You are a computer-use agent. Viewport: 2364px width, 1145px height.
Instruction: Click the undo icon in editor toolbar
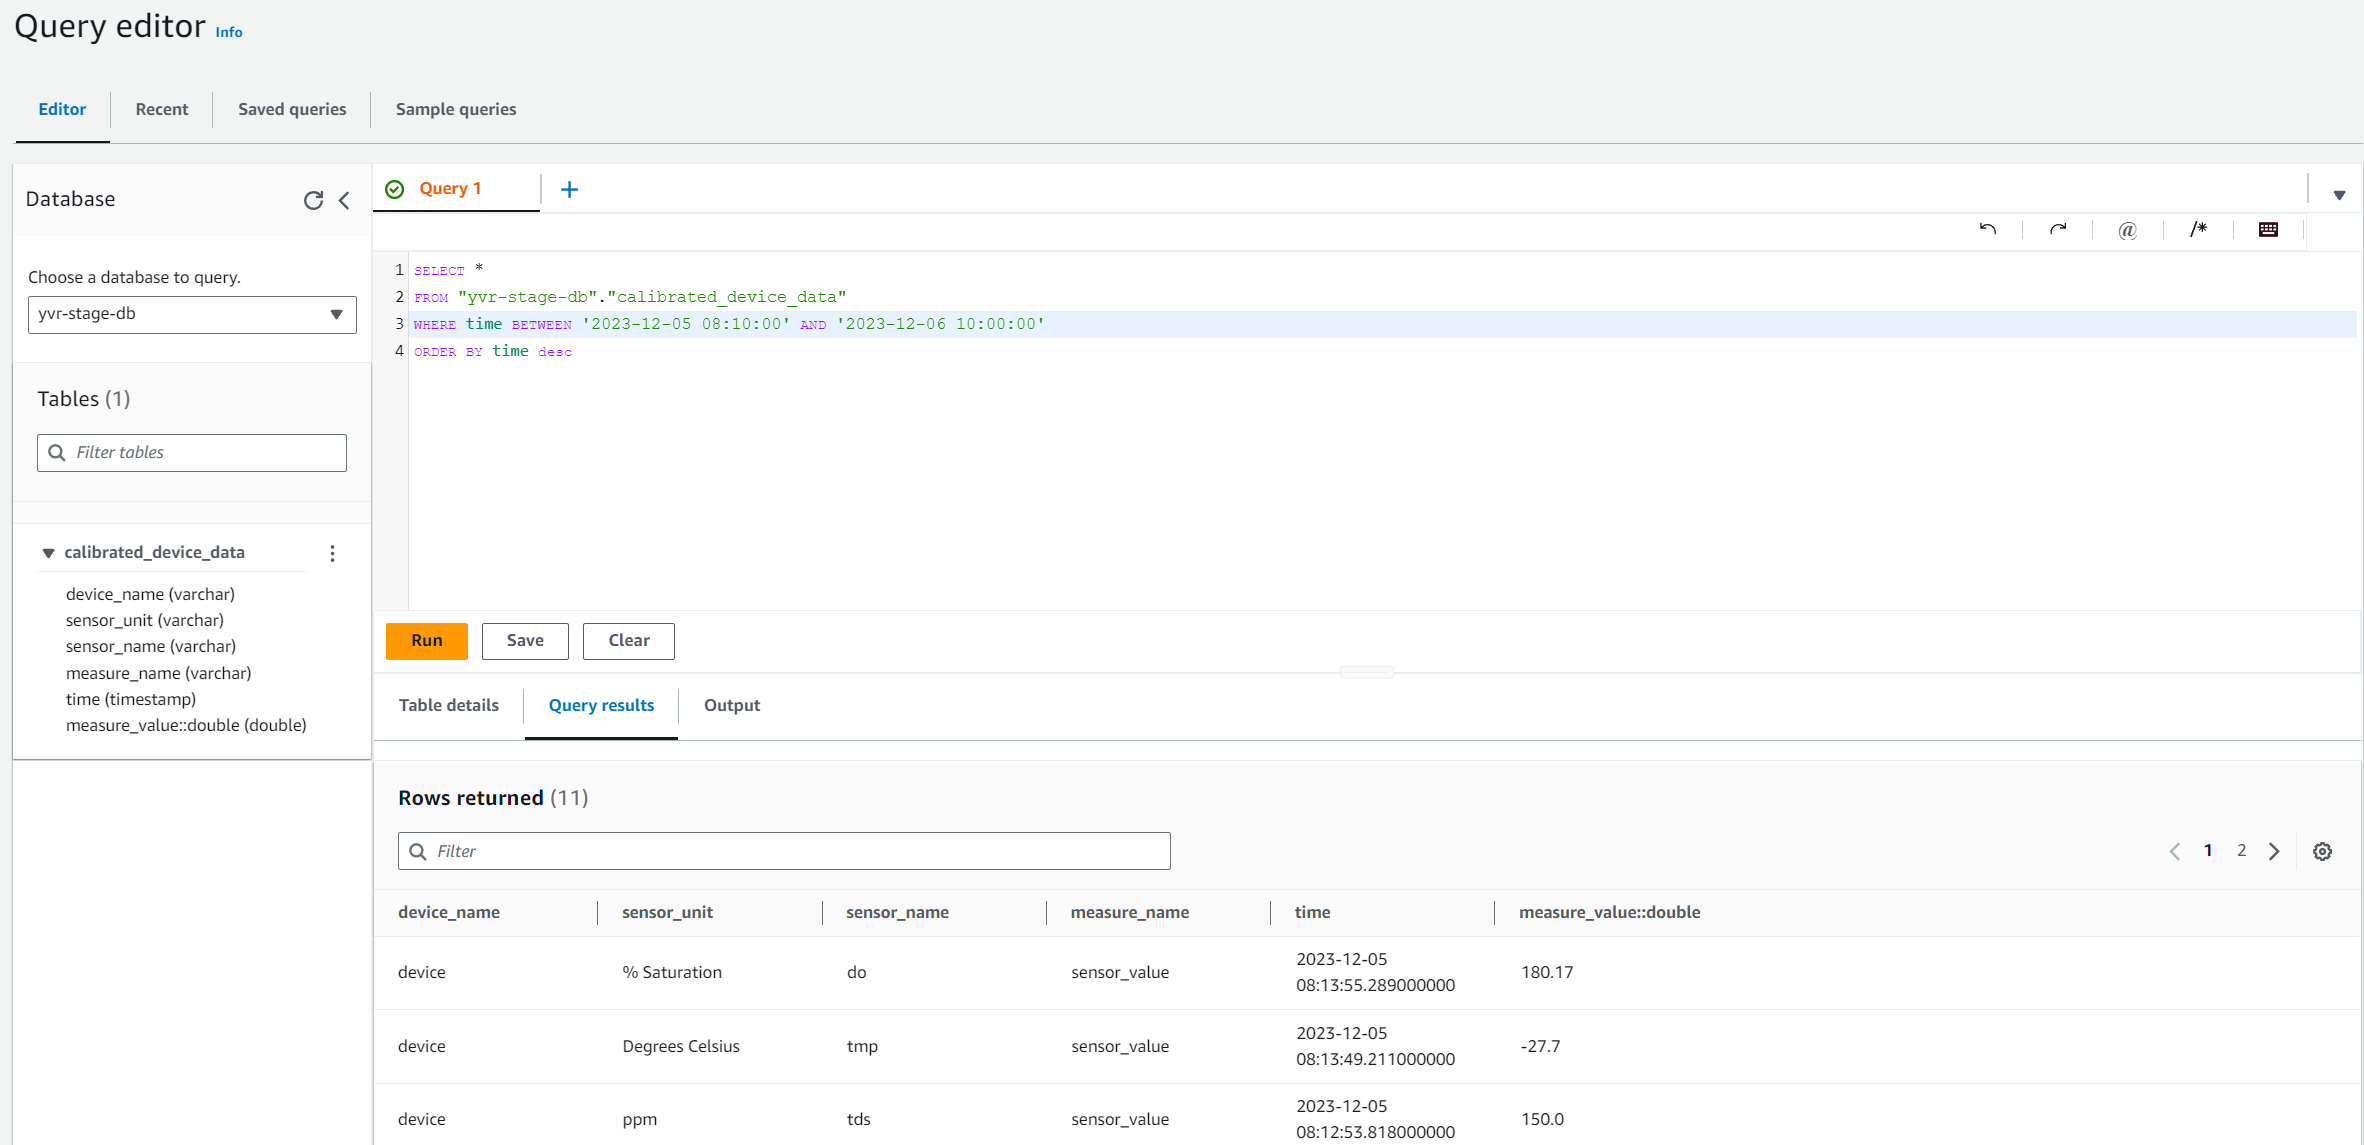point(1988,229)
